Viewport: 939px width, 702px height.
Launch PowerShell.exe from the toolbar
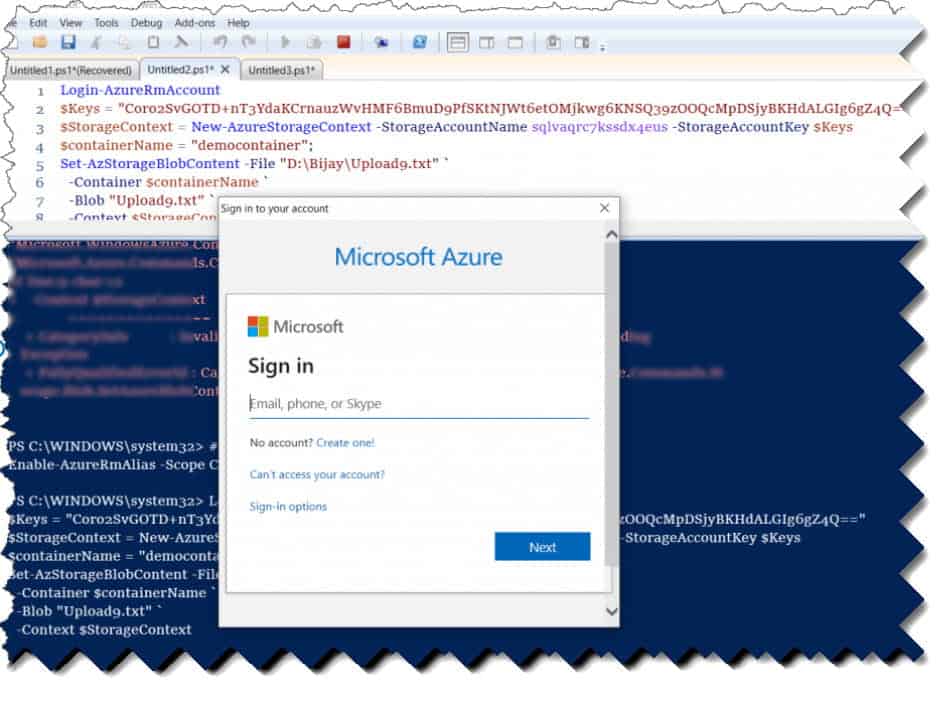[x=420, y=42]
